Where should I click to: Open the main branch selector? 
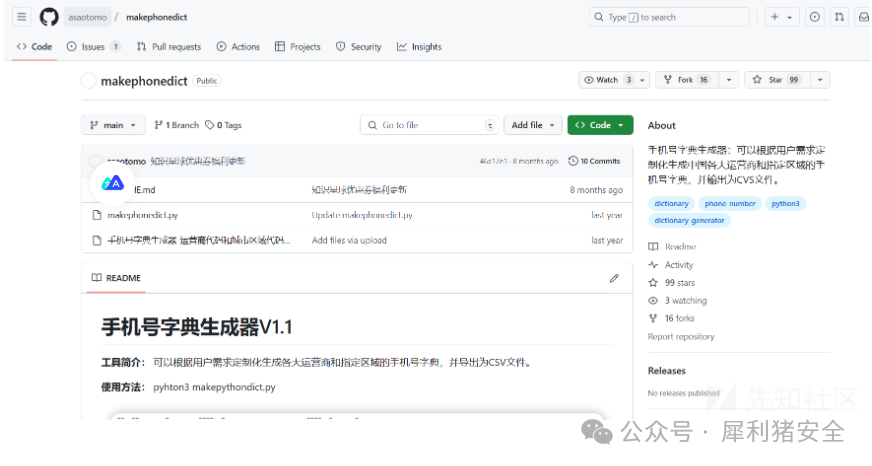(113, 125)
